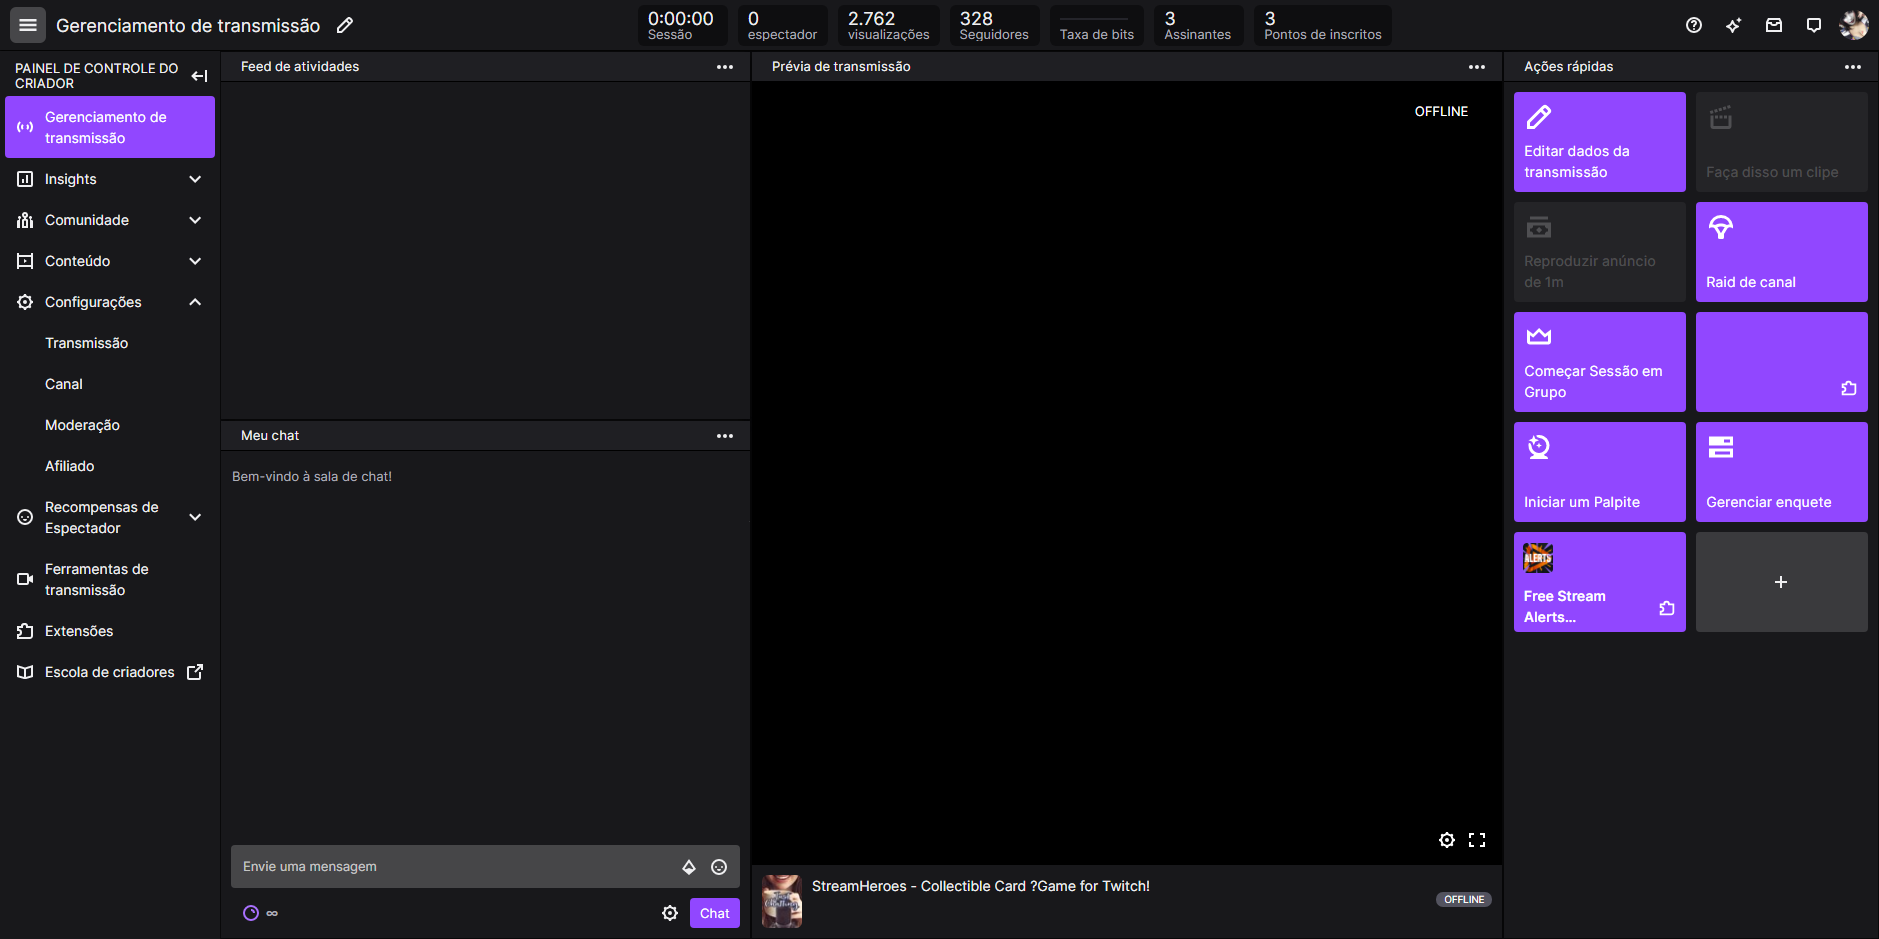Open whispers speech bubble icon
The width and height of the screenshot is (1879, 939).
[1813, 25]
